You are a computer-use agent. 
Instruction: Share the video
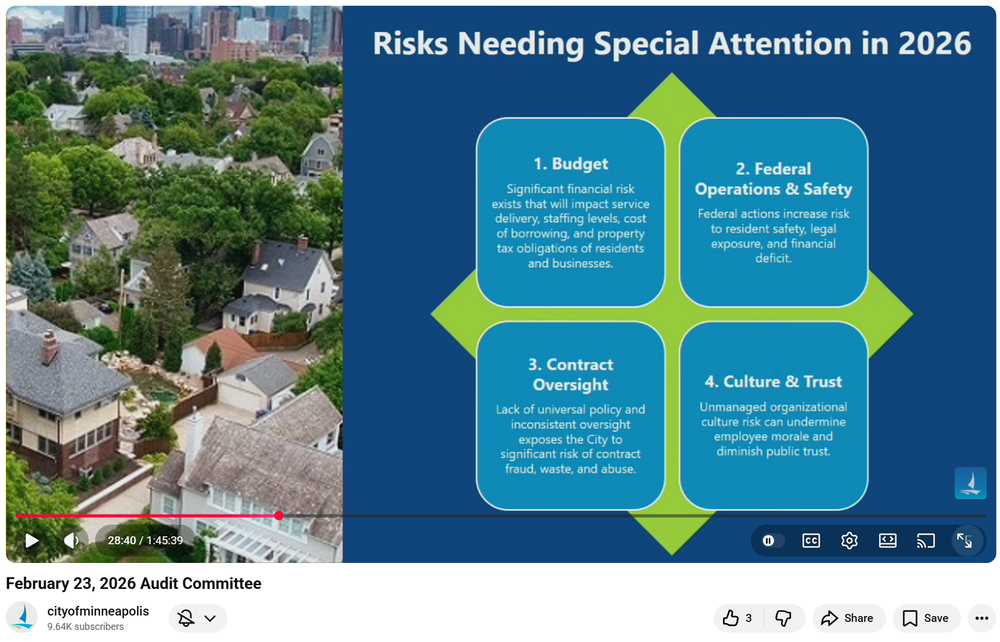coord(848,618)
